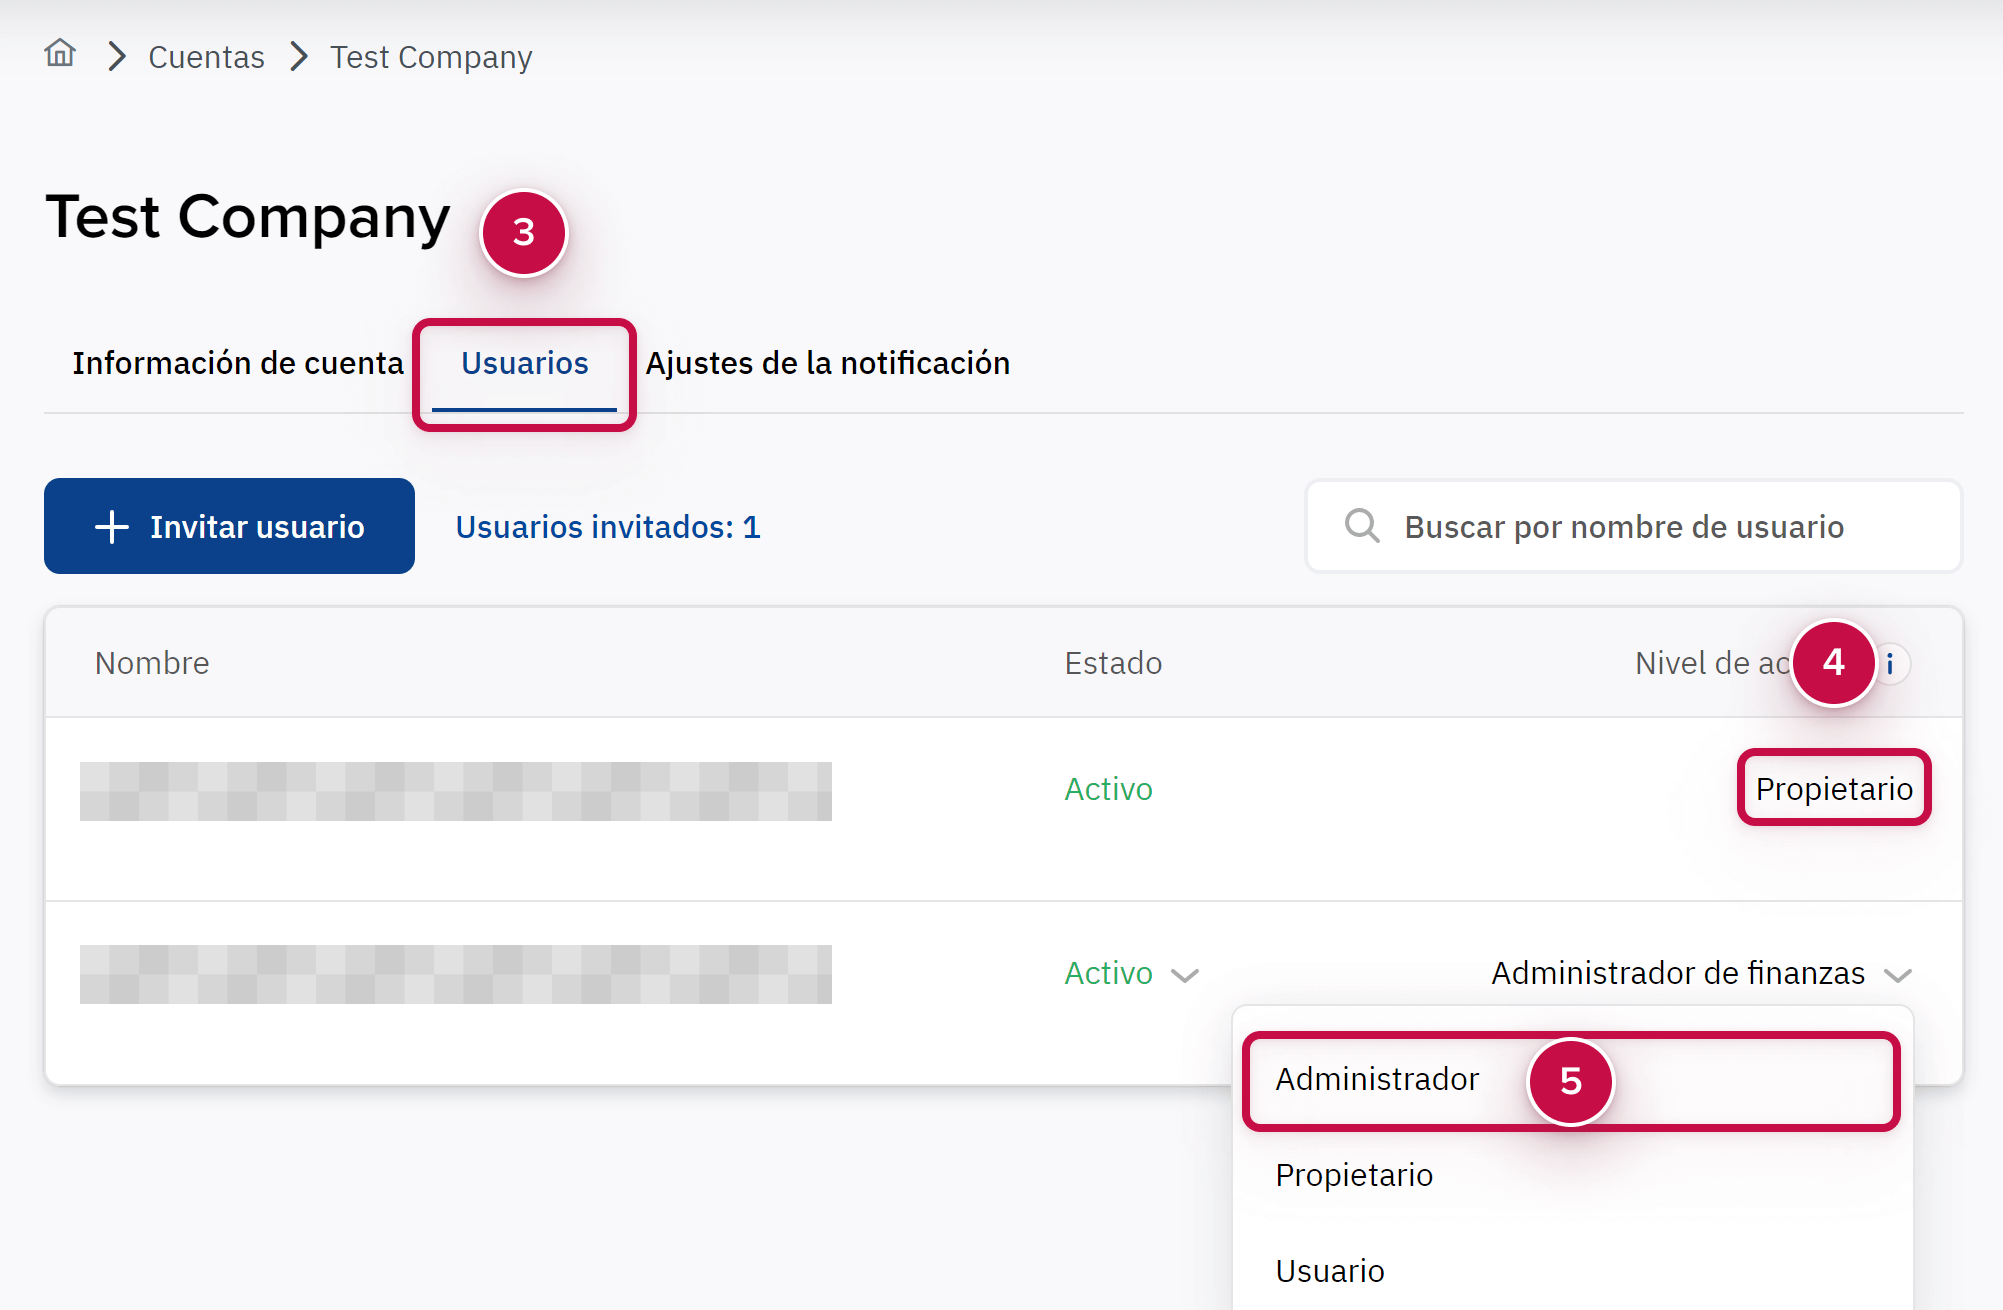This screenshot has height=1310, width=2003.
Task: Choose Propietario in the dropdown list
Action: pos(1354,1175)
